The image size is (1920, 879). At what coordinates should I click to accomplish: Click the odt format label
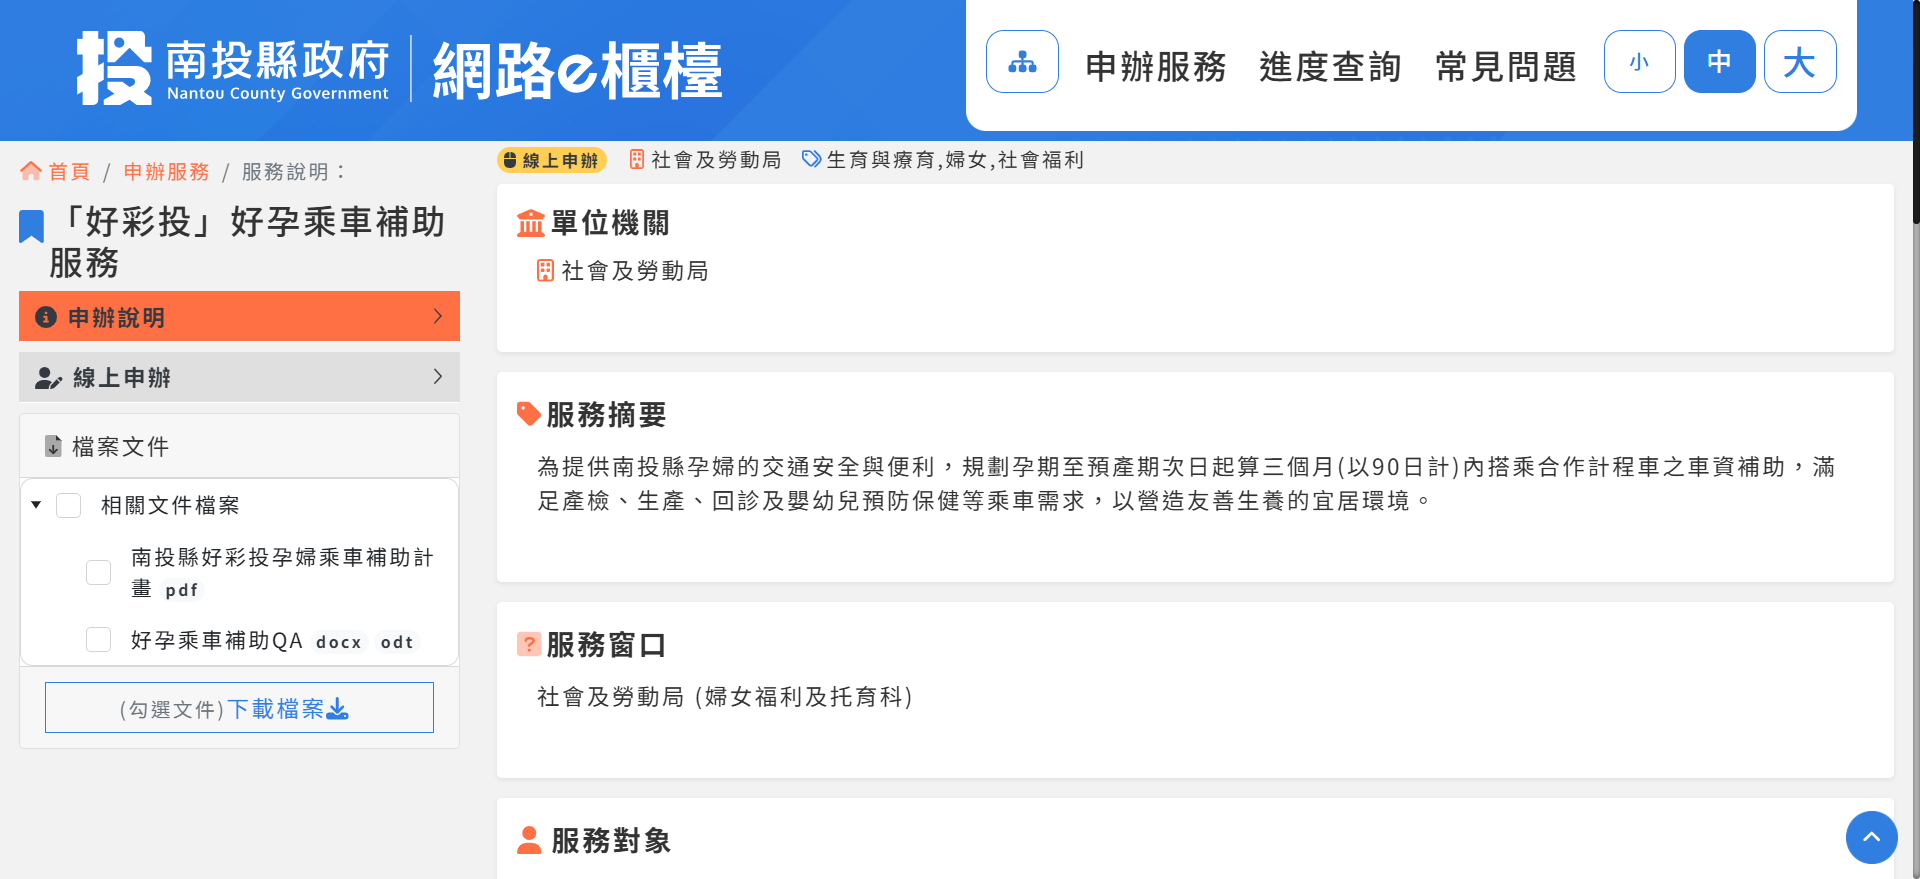point(397,642)
